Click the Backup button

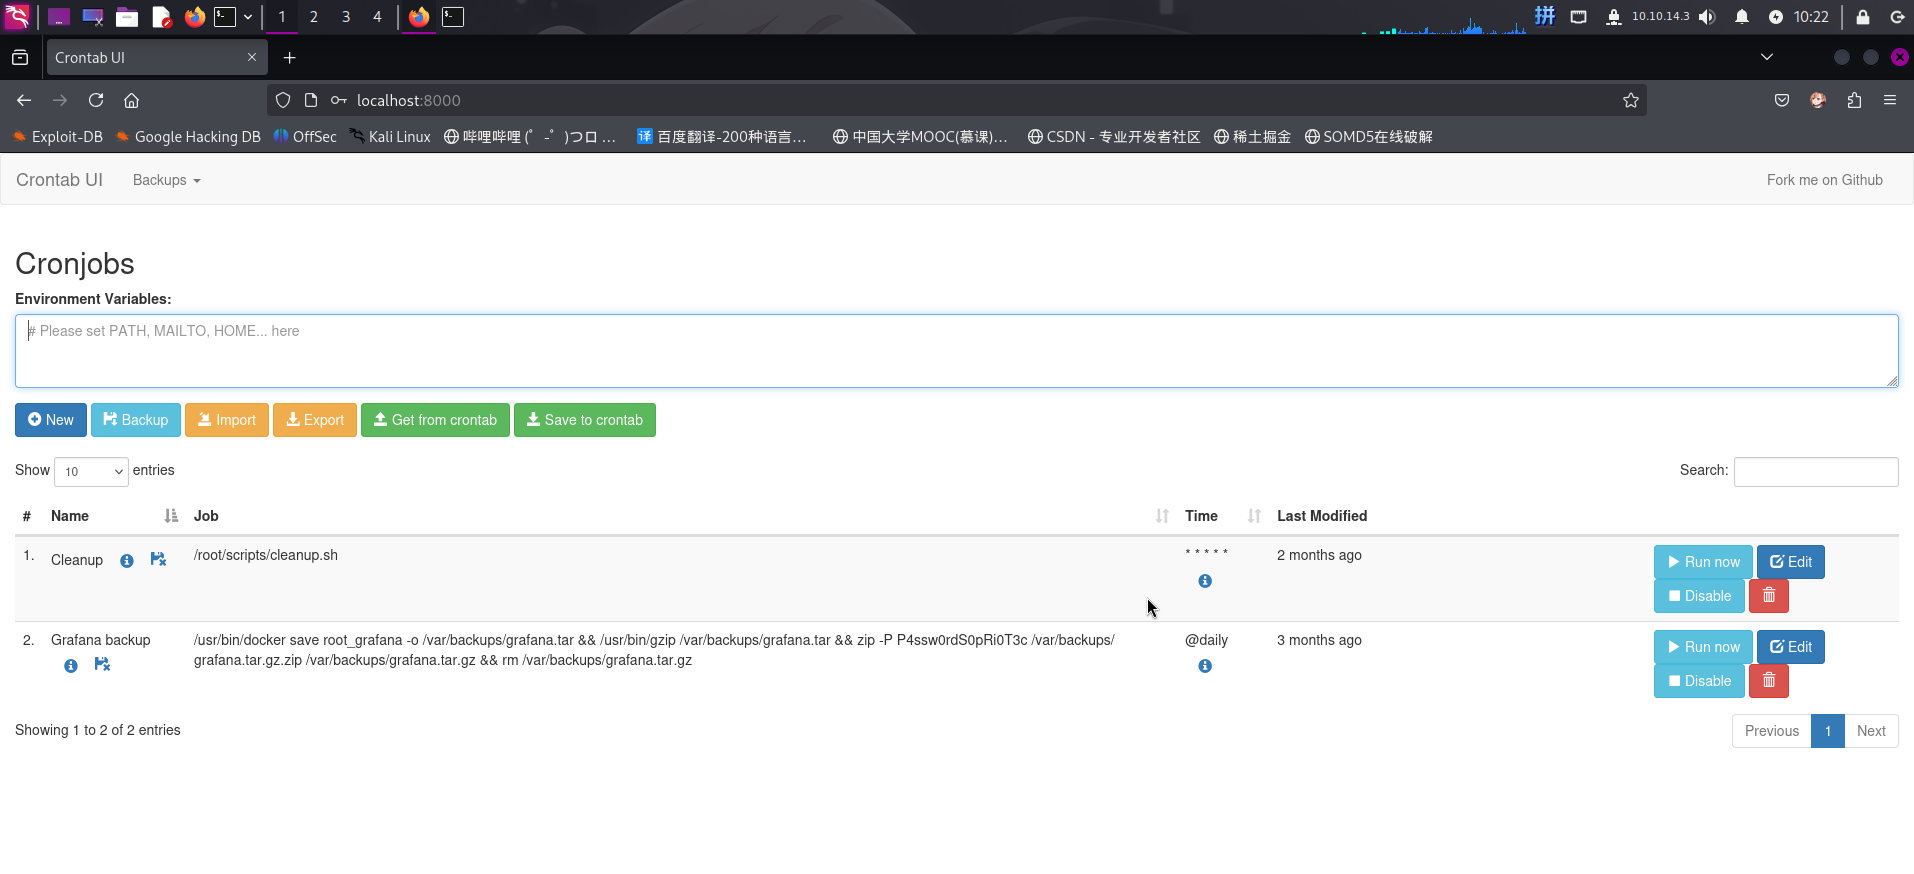click(136, 420)
